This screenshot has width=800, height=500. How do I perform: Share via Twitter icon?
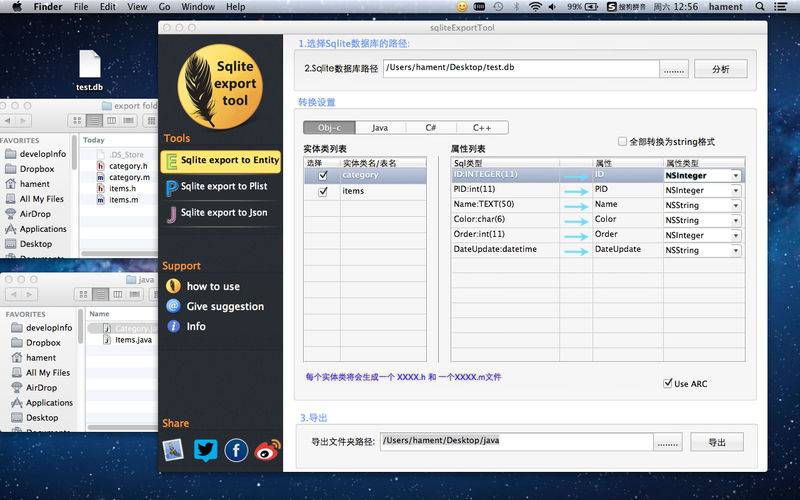tap(206, 450)
